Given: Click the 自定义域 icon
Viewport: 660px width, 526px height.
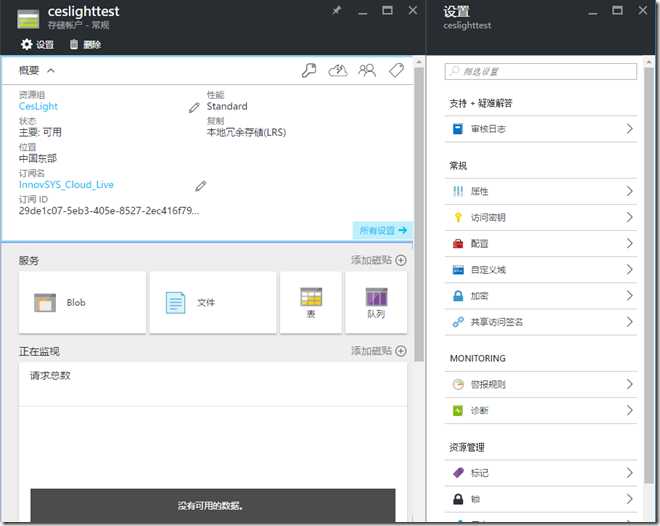Looking at the screenshot, I should click(x=458, y=270).
